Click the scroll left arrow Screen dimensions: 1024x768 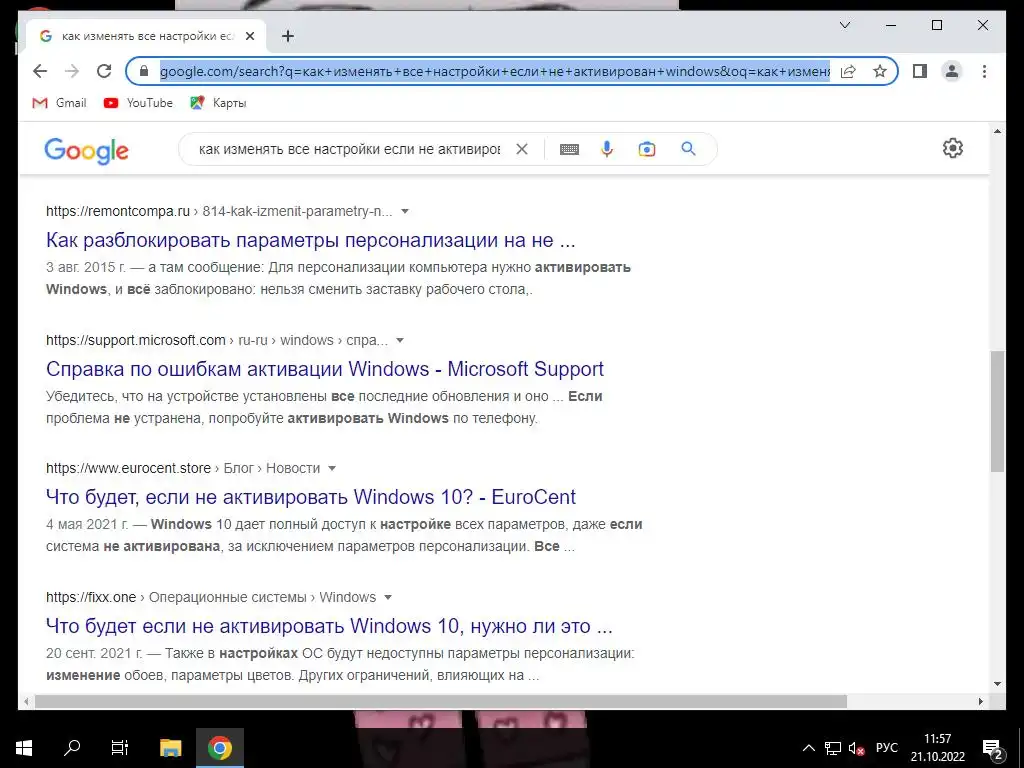click(x=26, y=701)
